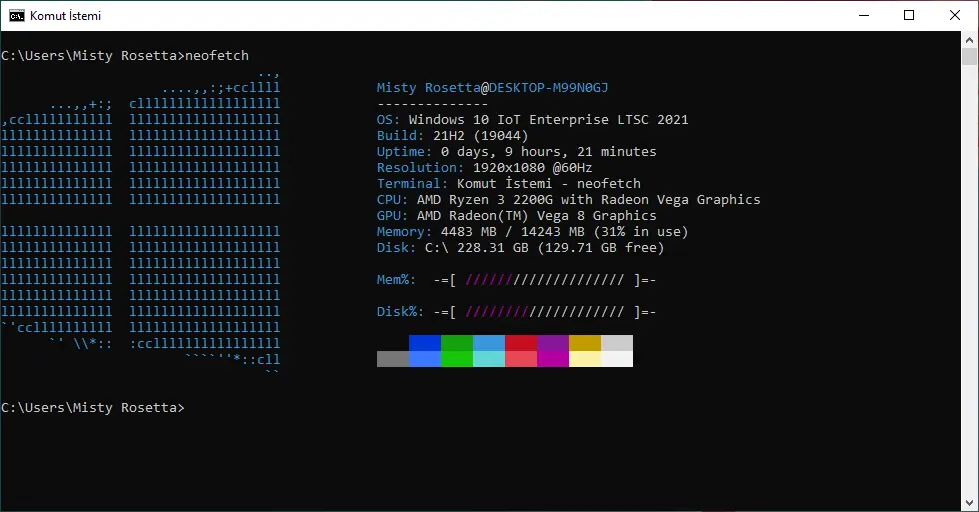Click the 'GPU: AMD Radeon(TM) Vega 8 Graphics' line
Screen dimensions: 979x512
pyautogui.click(x=516, y=216)
